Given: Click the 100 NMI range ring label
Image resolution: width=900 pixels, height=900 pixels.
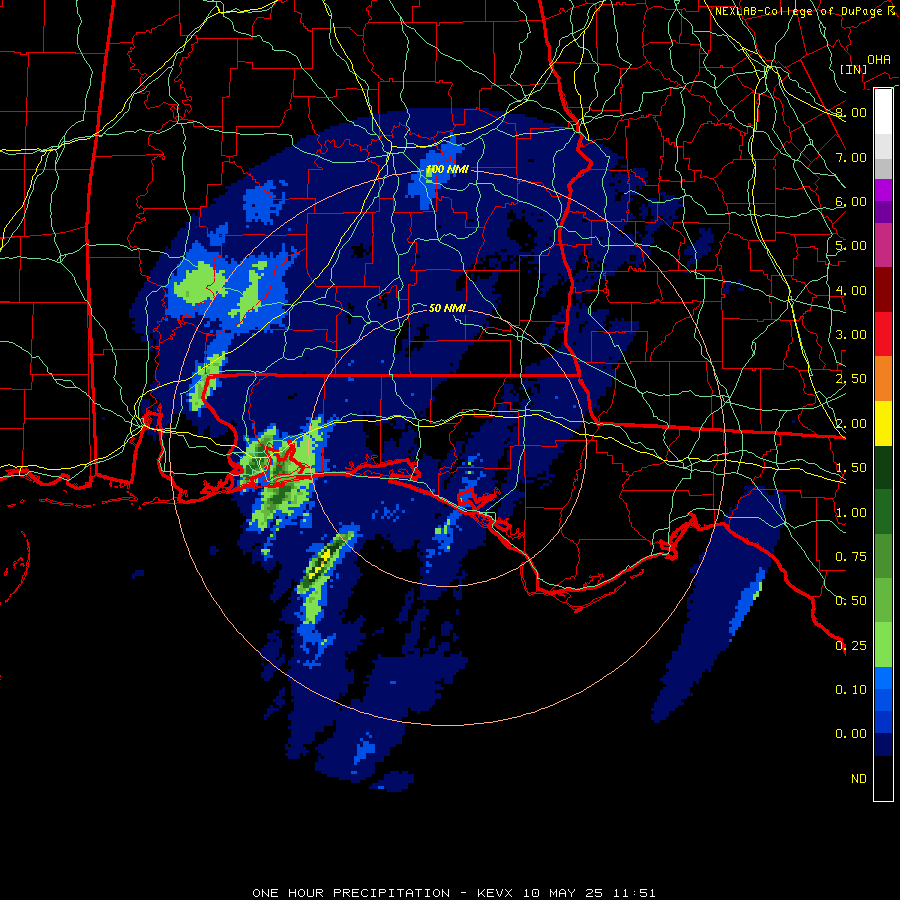Looking at the screenshot, I should [447, 169].
